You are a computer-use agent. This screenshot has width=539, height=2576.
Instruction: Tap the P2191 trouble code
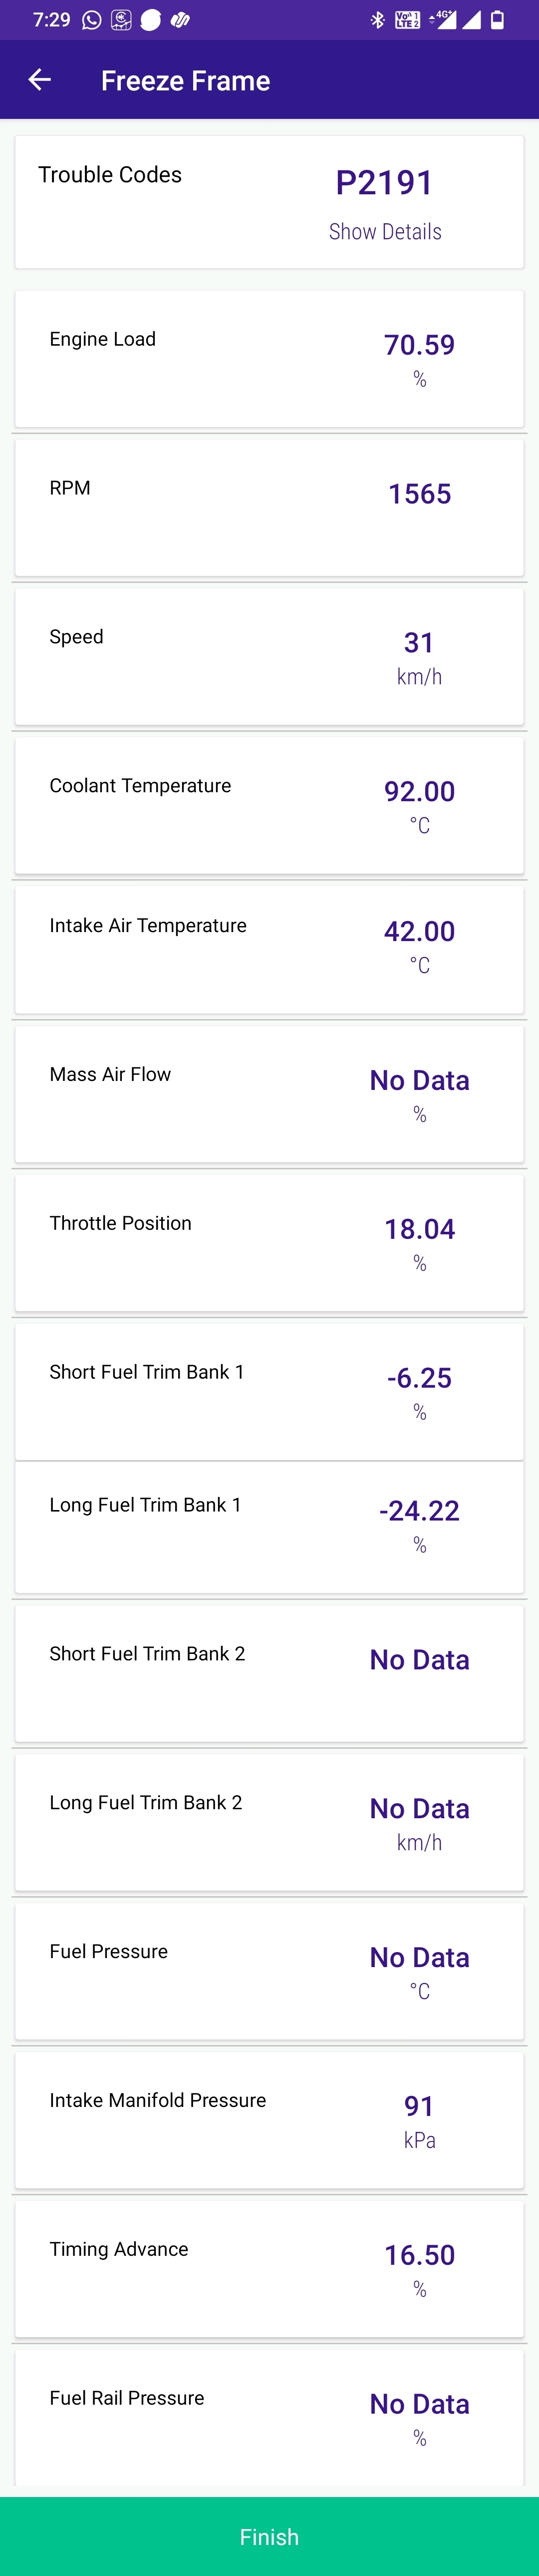coord(385,183)
